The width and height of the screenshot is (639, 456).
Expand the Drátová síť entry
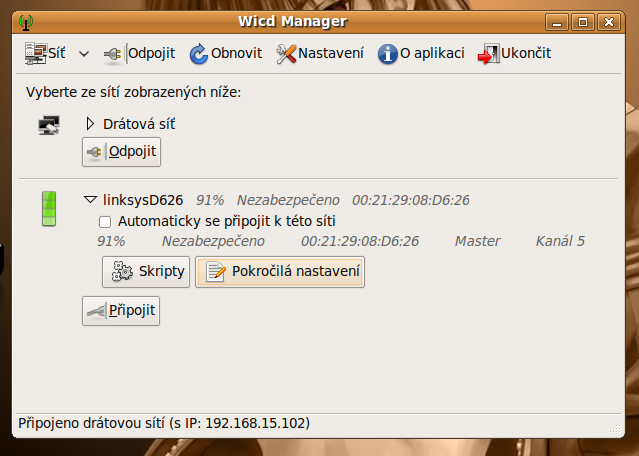[x=90, y=124]
